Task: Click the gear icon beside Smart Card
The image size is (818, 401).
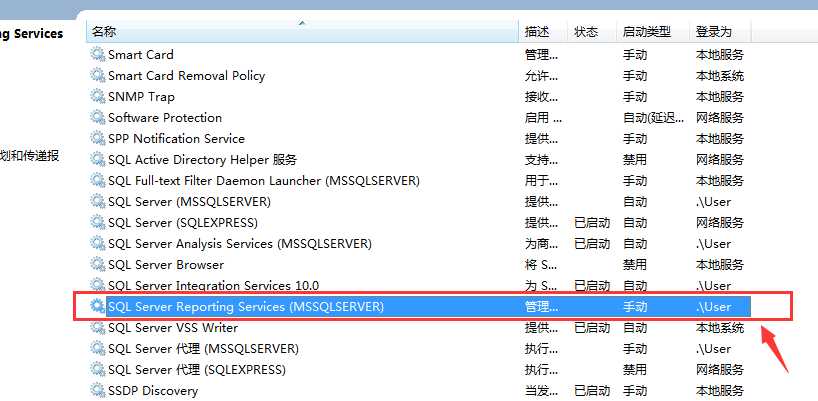Action: point(98,55)
